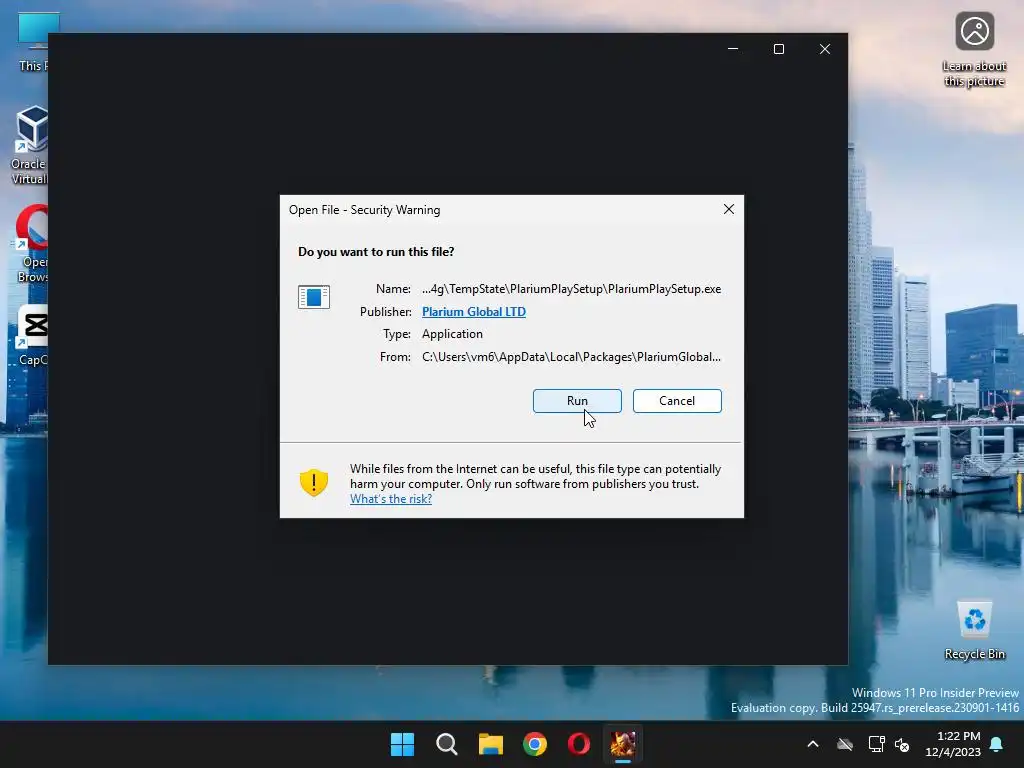Open the What's the risk? link

(391, 499)
